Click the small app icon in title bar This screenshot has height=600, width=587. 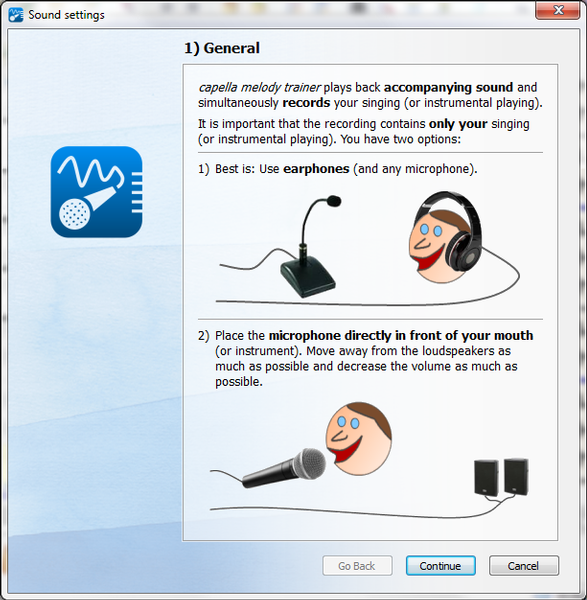[16, 15]
